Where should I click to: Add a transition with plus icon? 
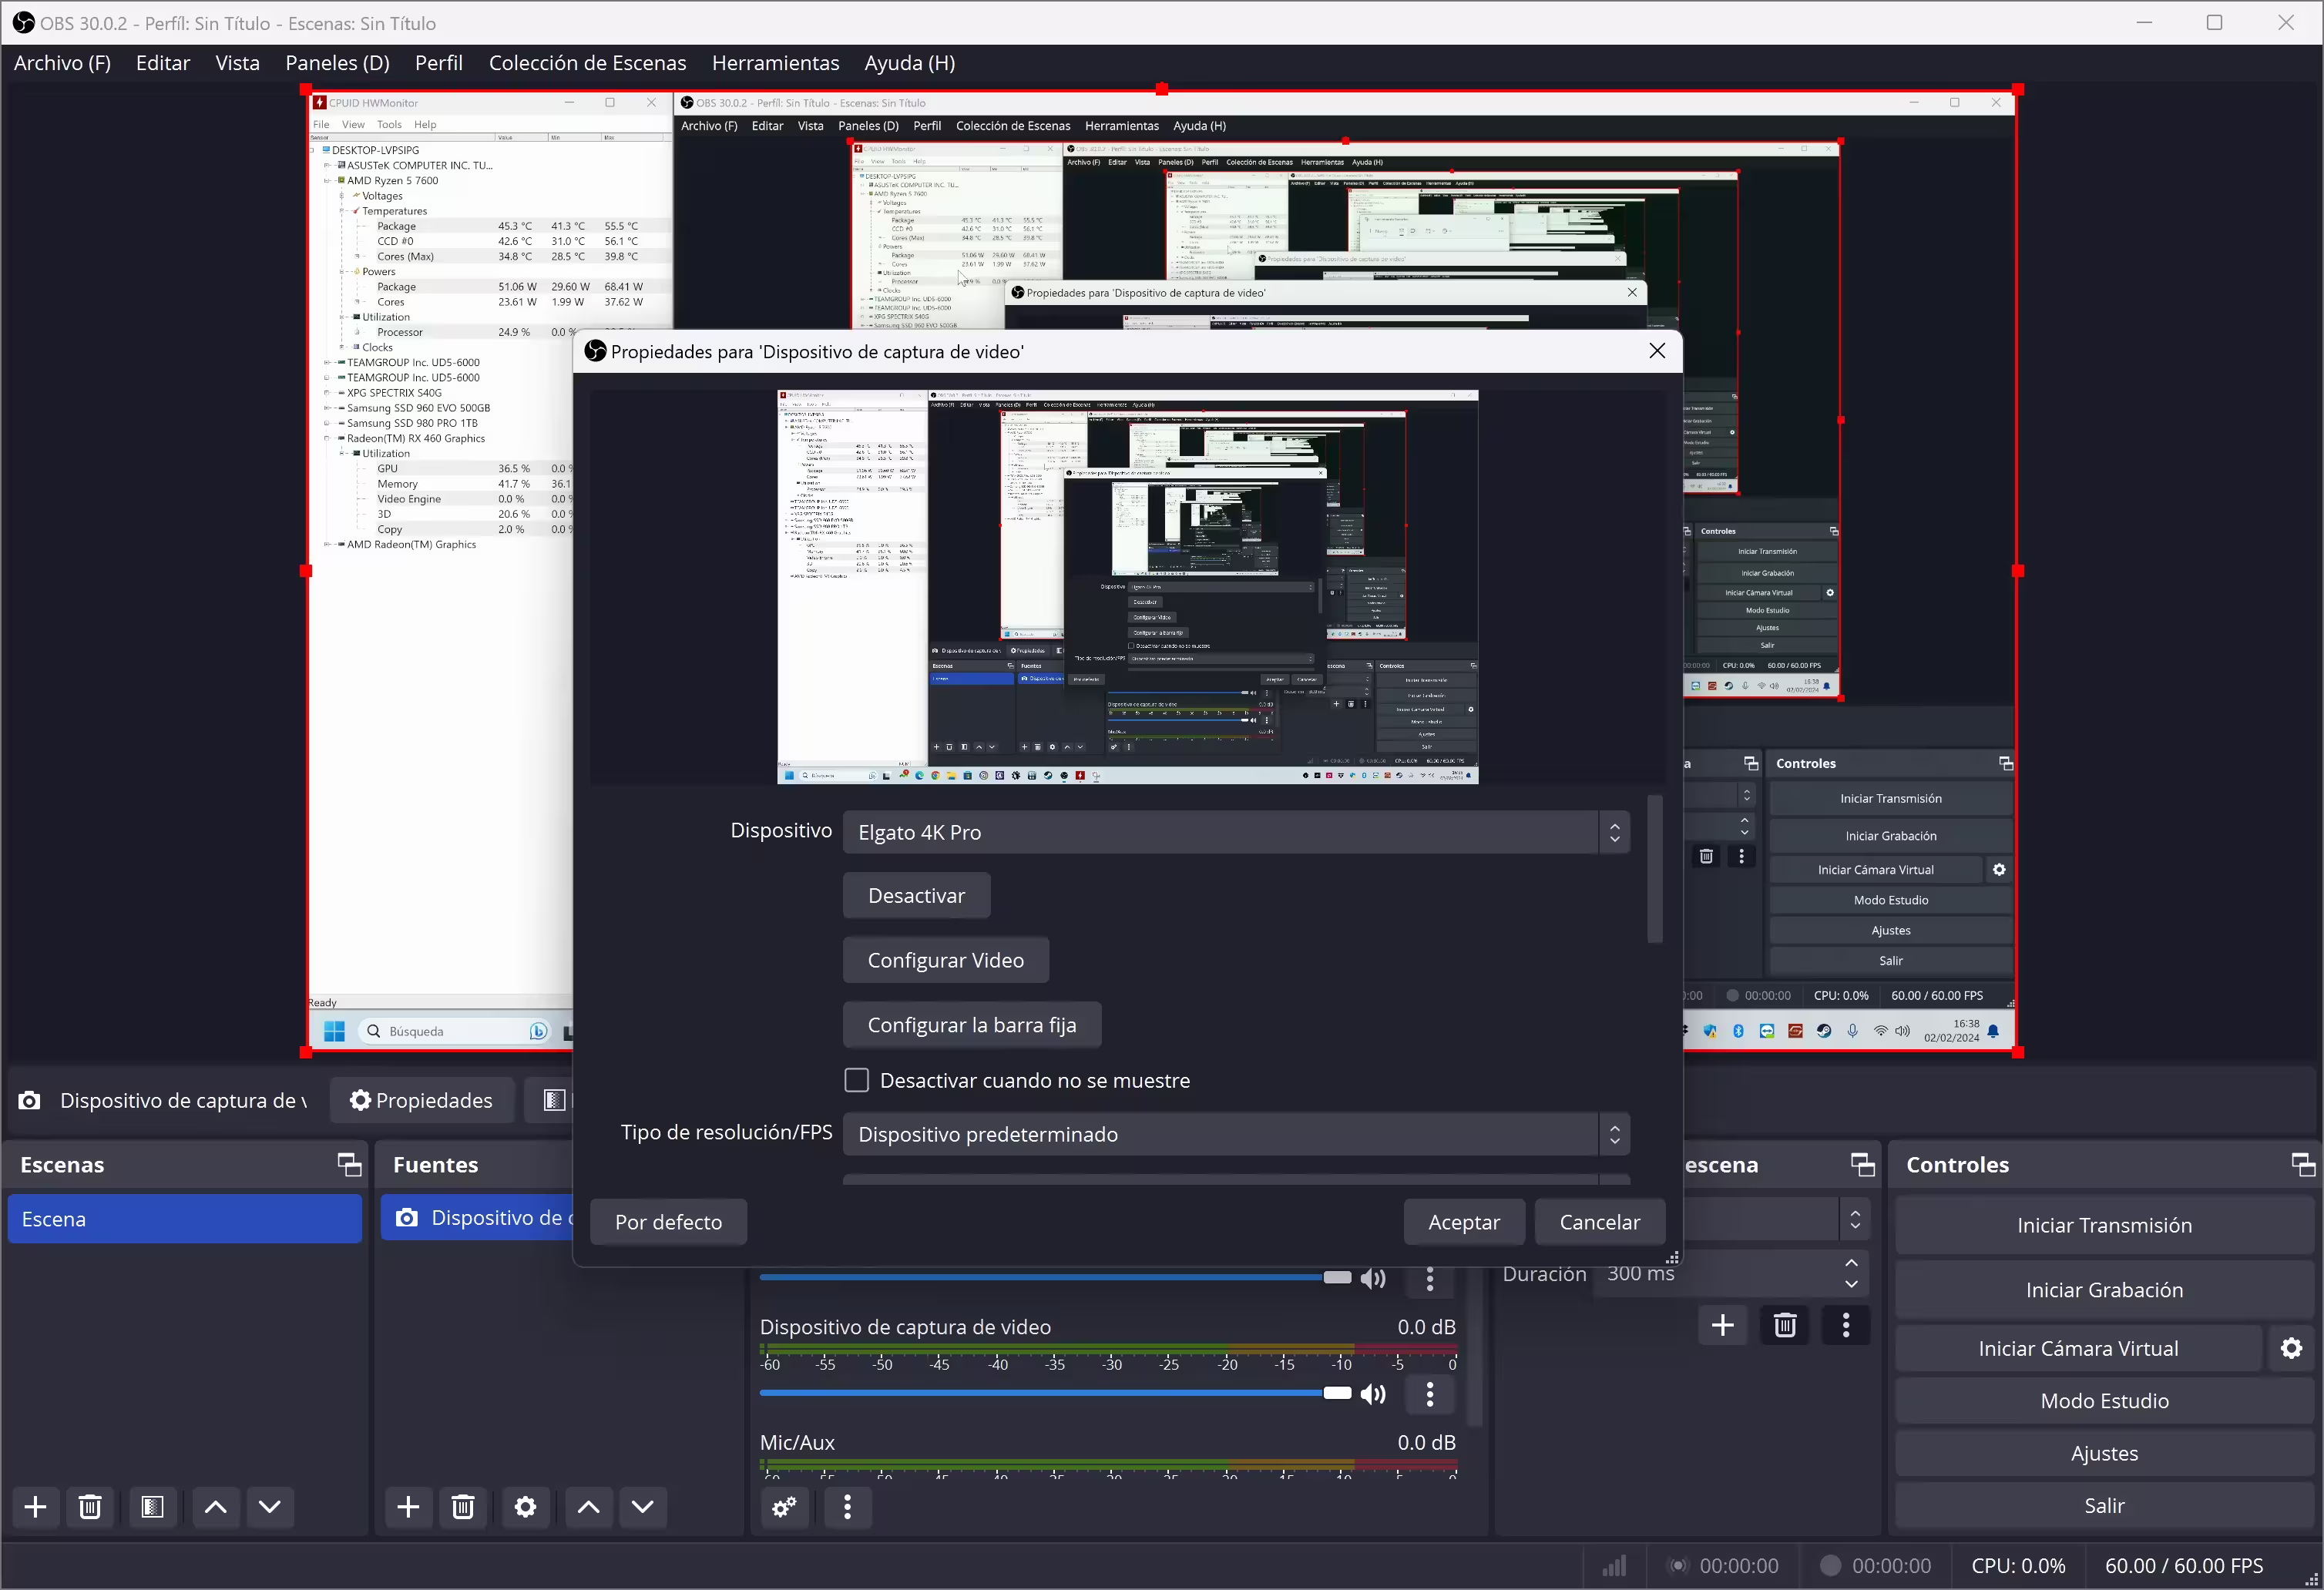coord(1723,1326)
